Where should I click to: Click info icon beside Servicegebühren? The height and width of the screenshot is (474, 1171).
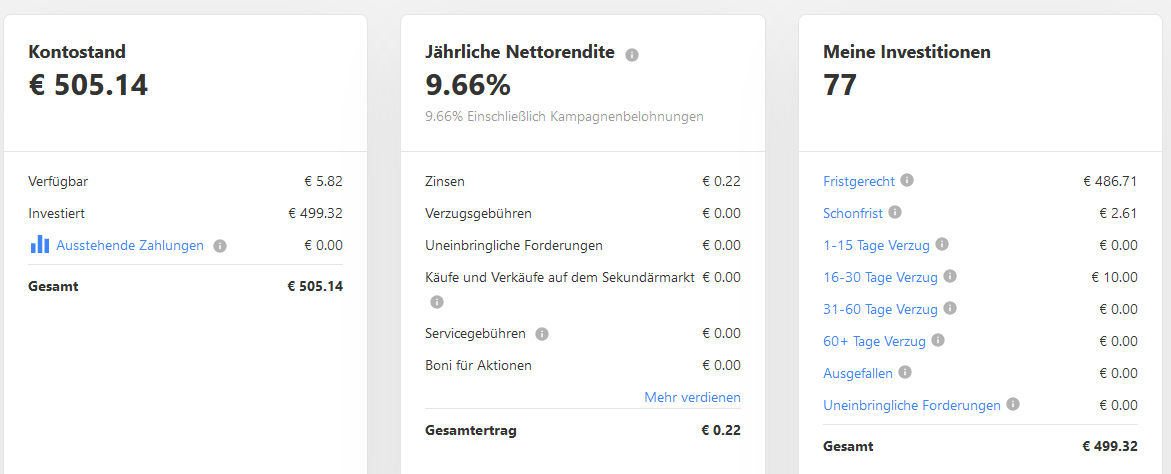(542, 334)
